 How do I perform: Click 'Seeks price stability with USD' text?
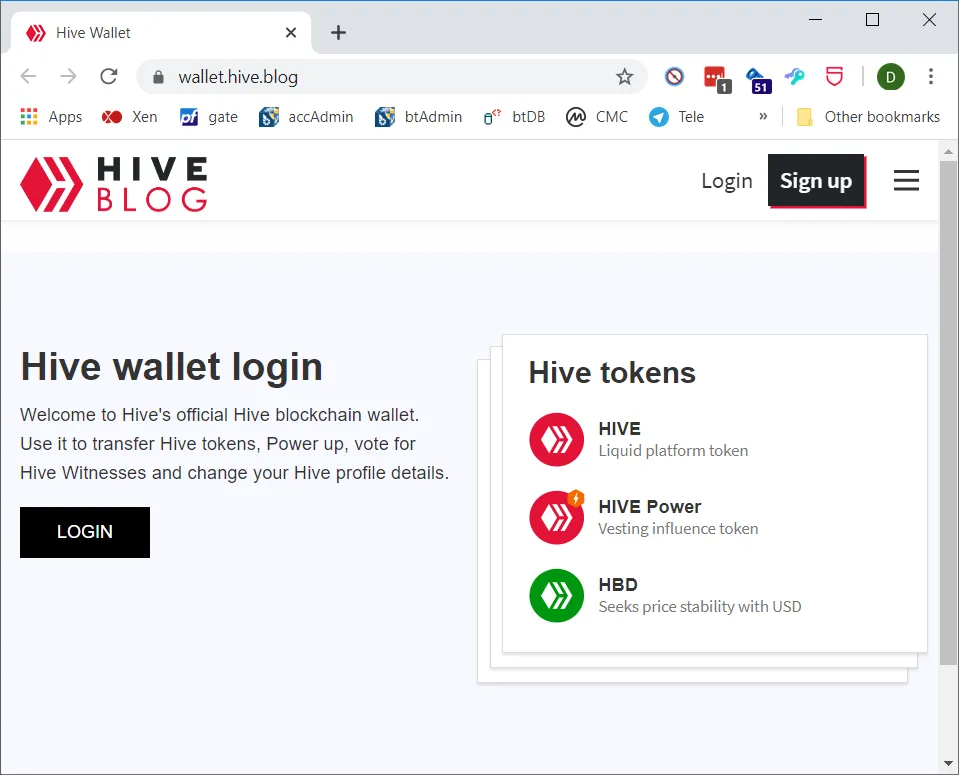coord(700,606)
